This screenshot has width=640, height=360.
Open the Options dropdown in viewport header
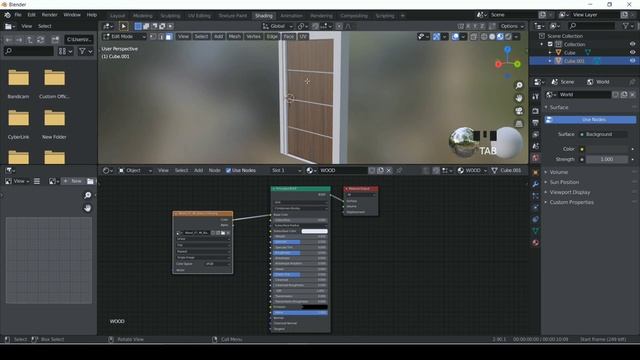pos(512,26)
